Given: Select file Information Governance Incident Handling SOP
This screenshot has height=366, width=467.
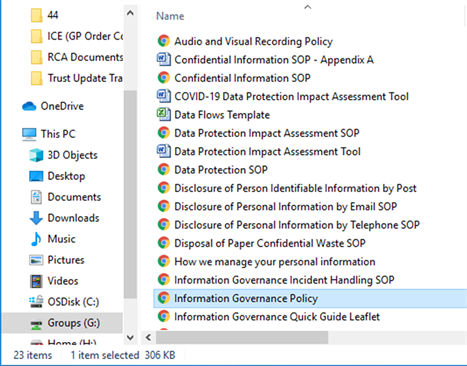Looking at the screenshot, I should (284, 280).
